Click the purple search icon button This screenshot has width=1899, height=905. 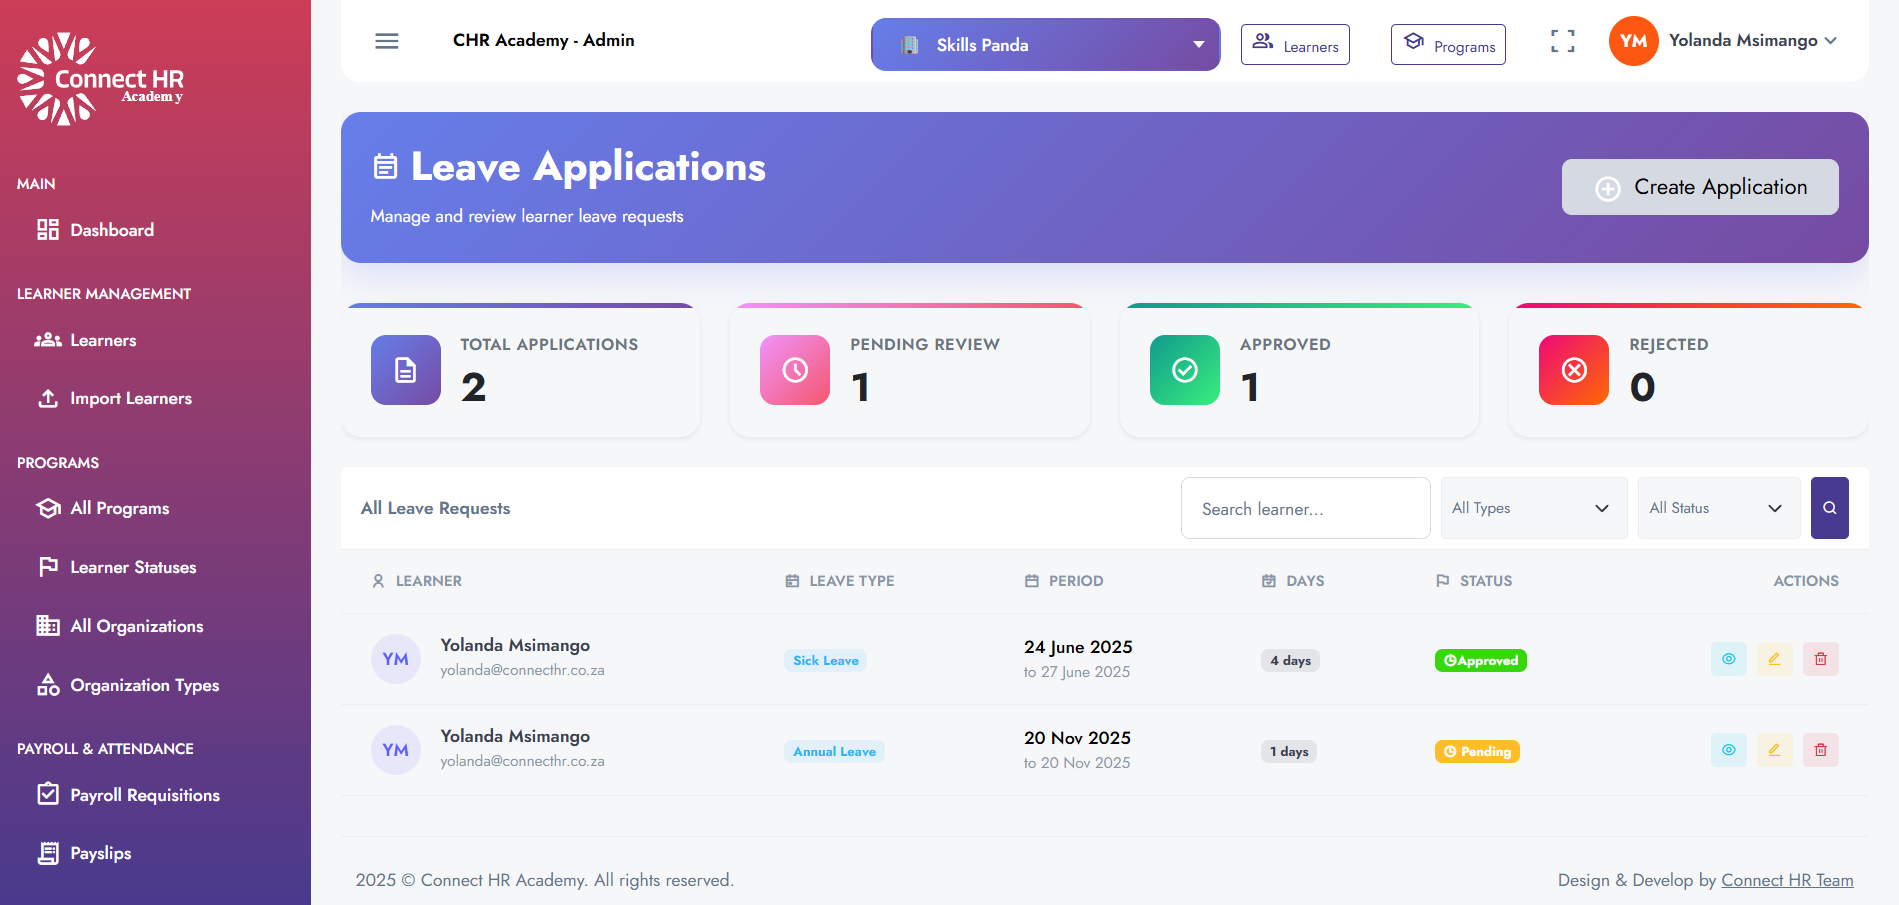point(1829,508)
